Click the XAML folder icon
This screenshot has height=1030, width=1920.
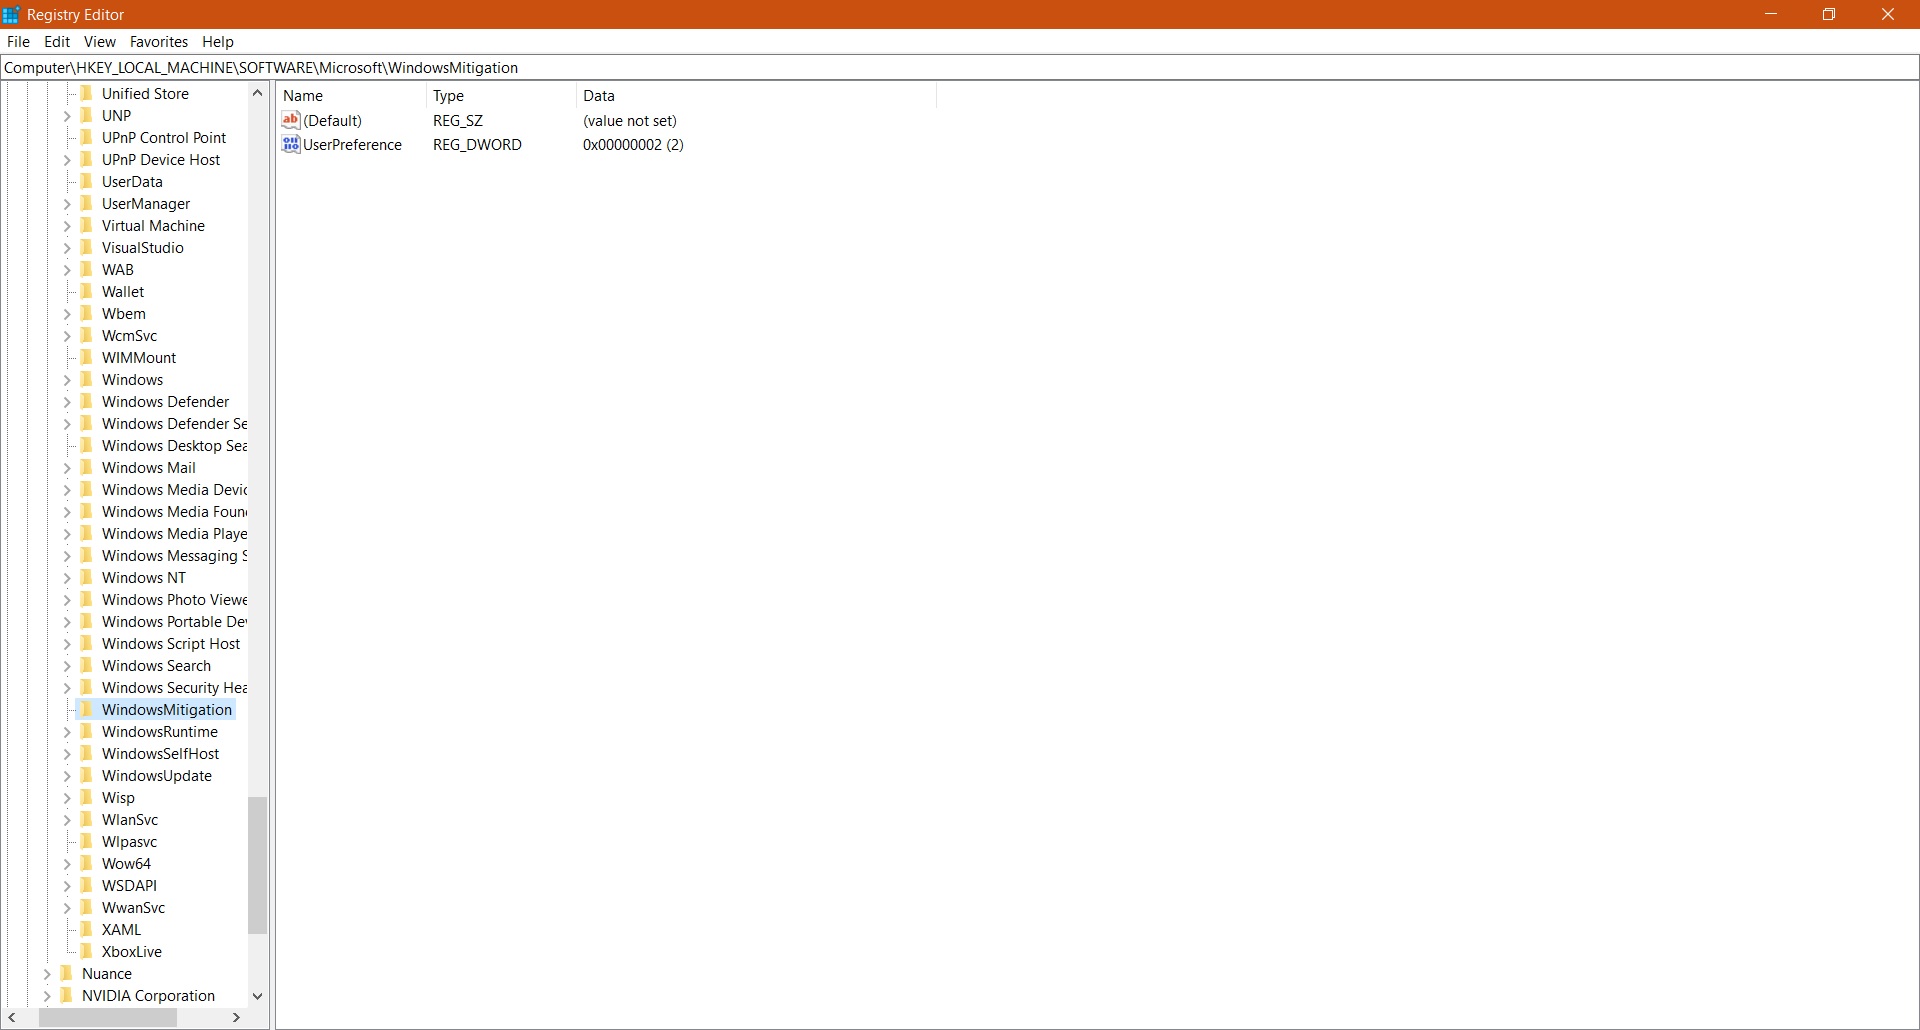(86, 930)
